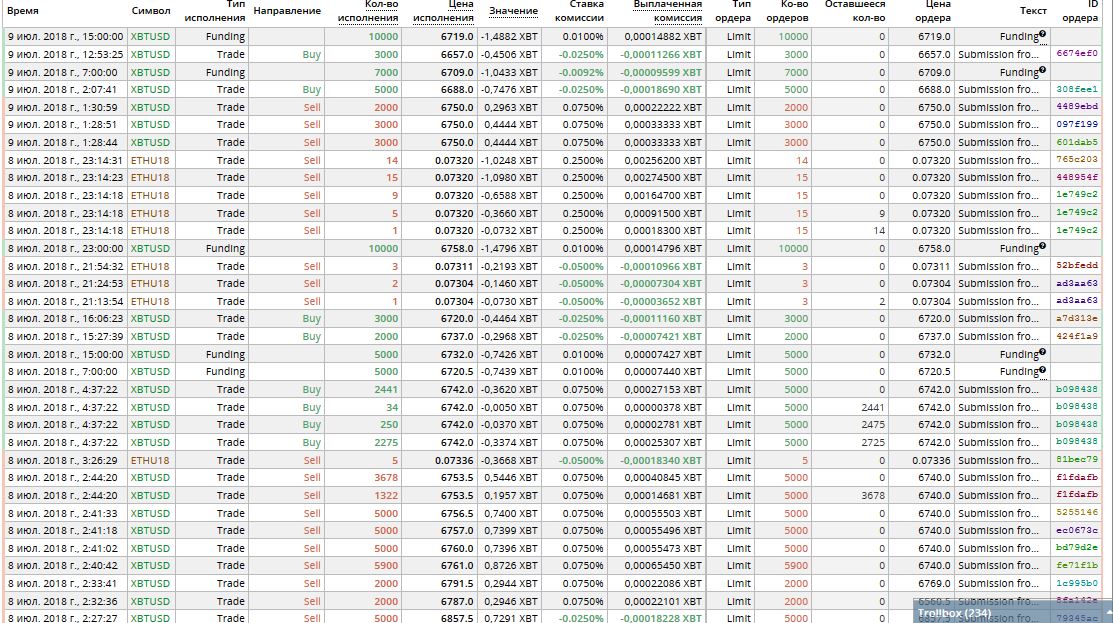Click the execution price 6791.5
Screen dimensions: 1113x623
pos(457,583)
